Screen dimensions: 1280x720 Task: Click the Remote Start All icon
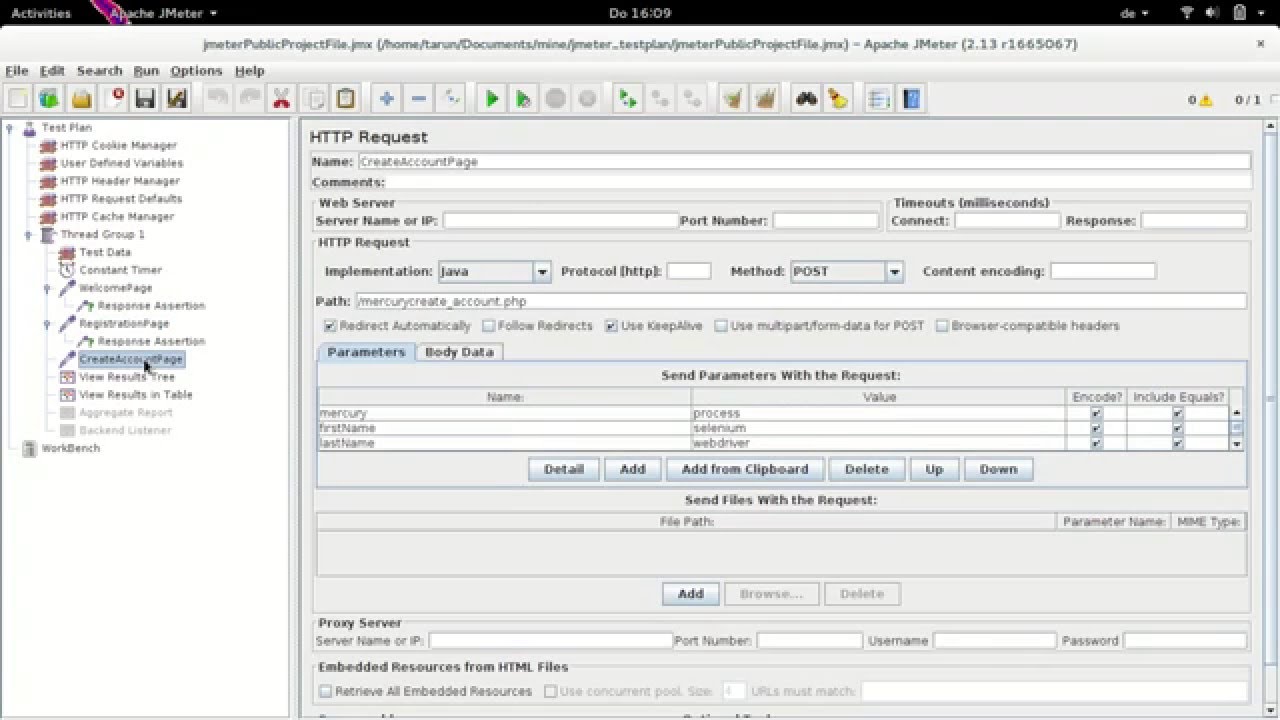(x=627, y=98)
